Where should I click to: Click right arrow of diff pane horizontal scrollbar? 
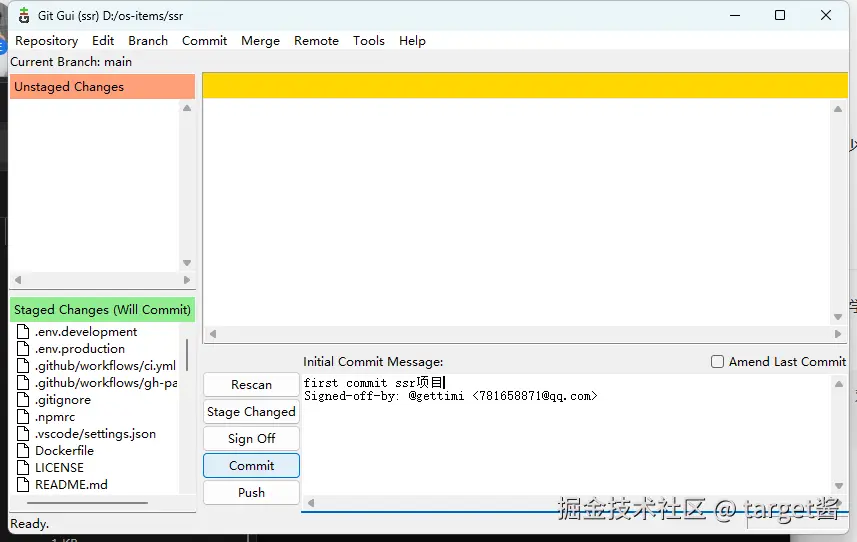coord(838,334)
